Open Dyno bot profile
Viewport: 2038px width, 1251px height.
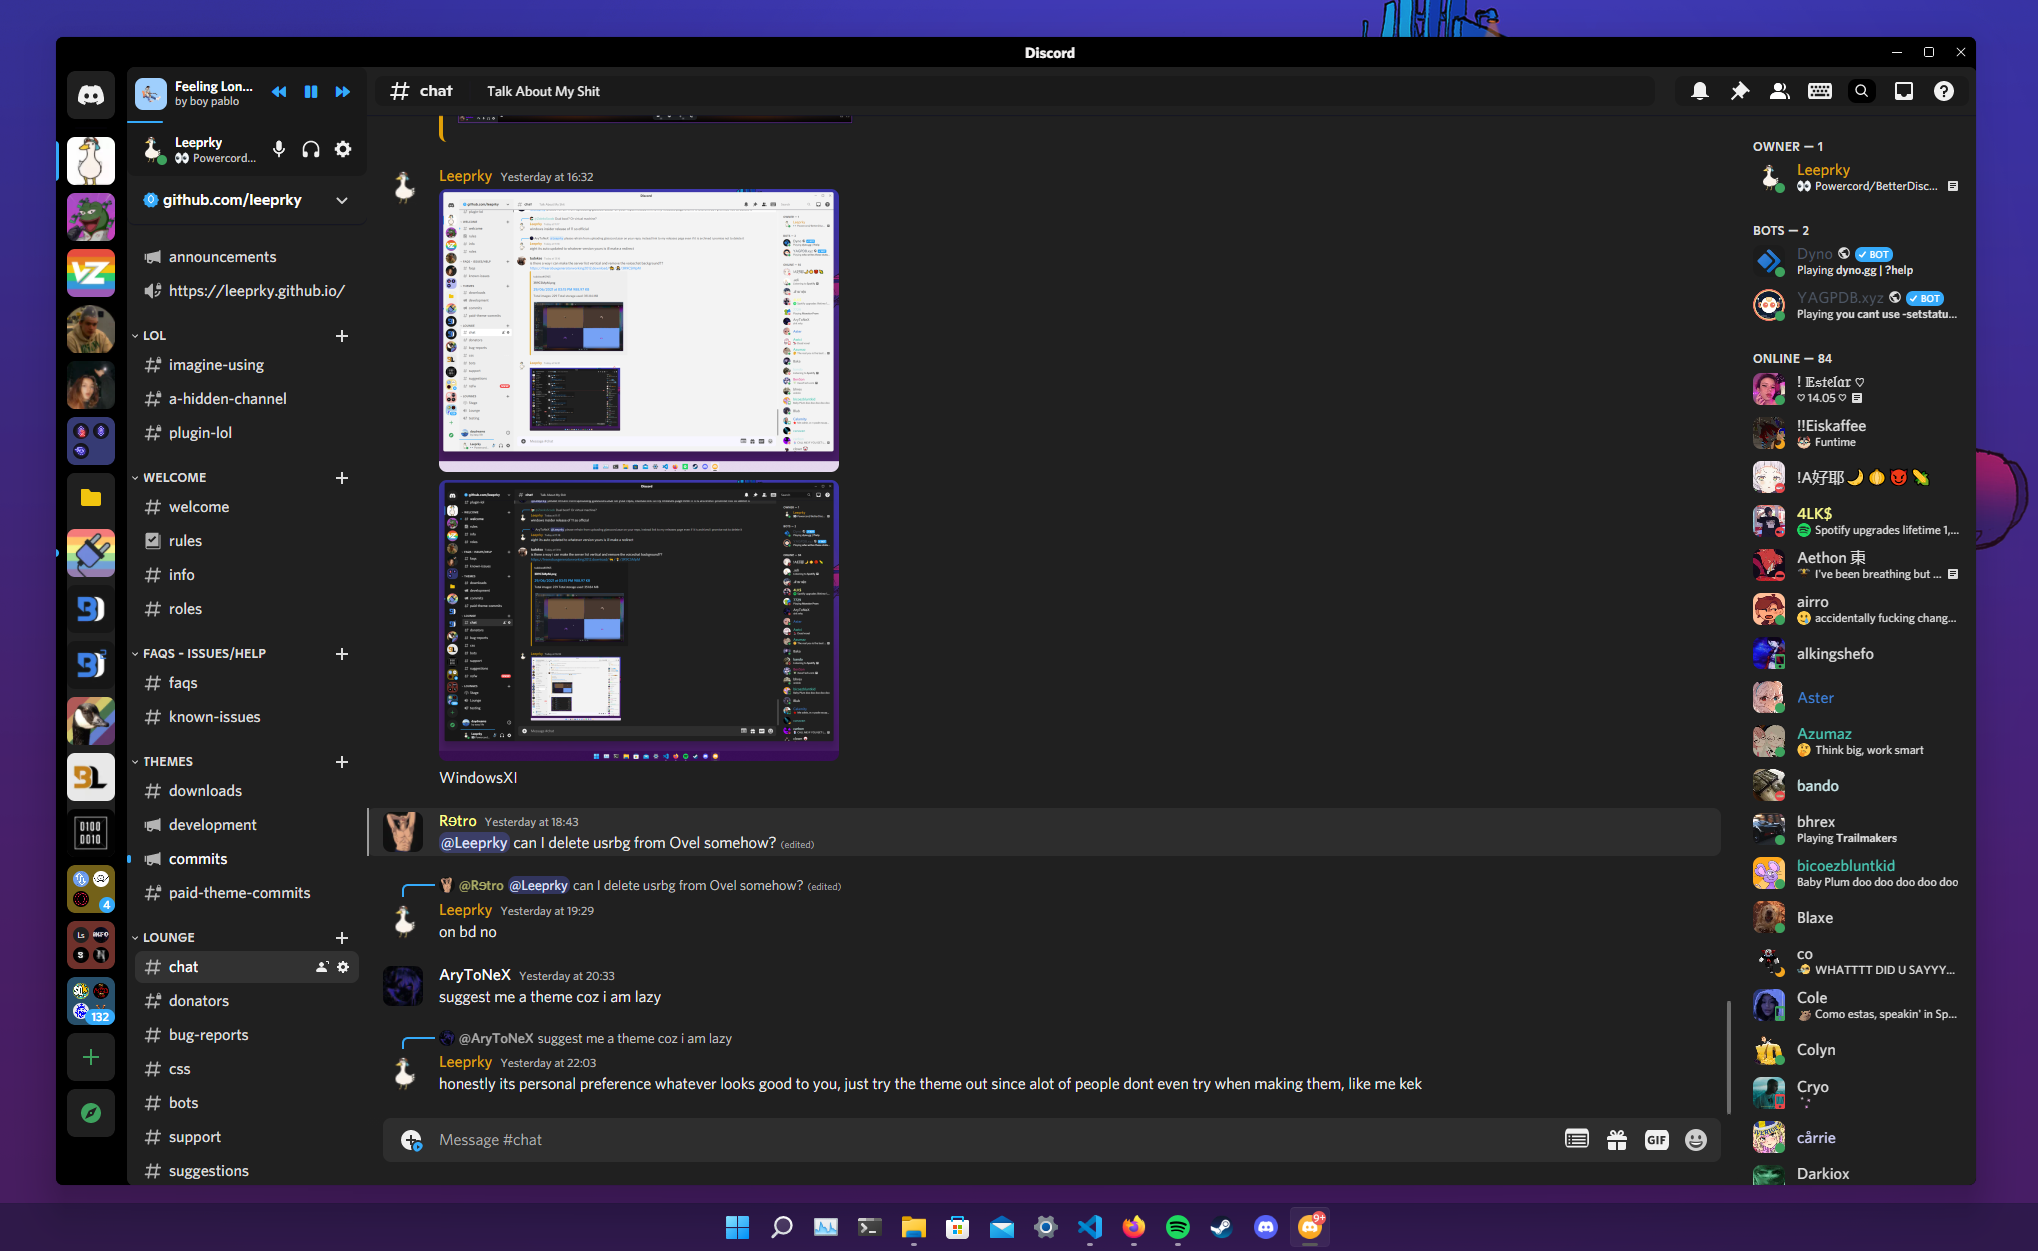point(1857,262)
